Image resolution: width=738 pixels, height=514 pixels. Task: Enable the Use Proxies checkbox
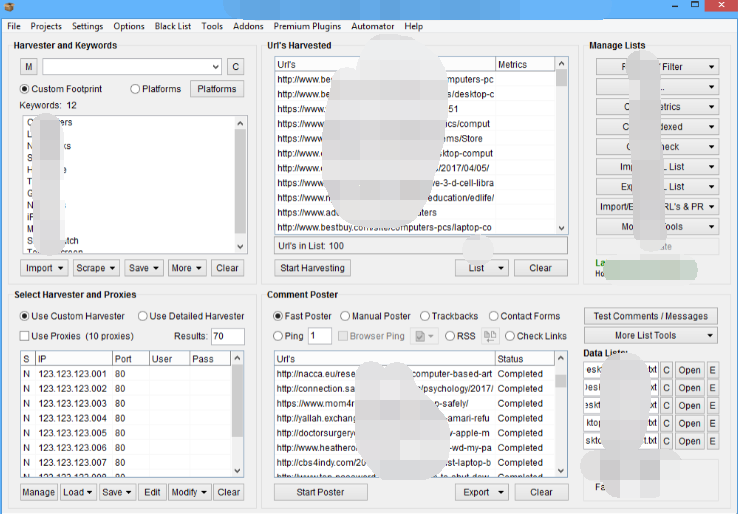25,336
